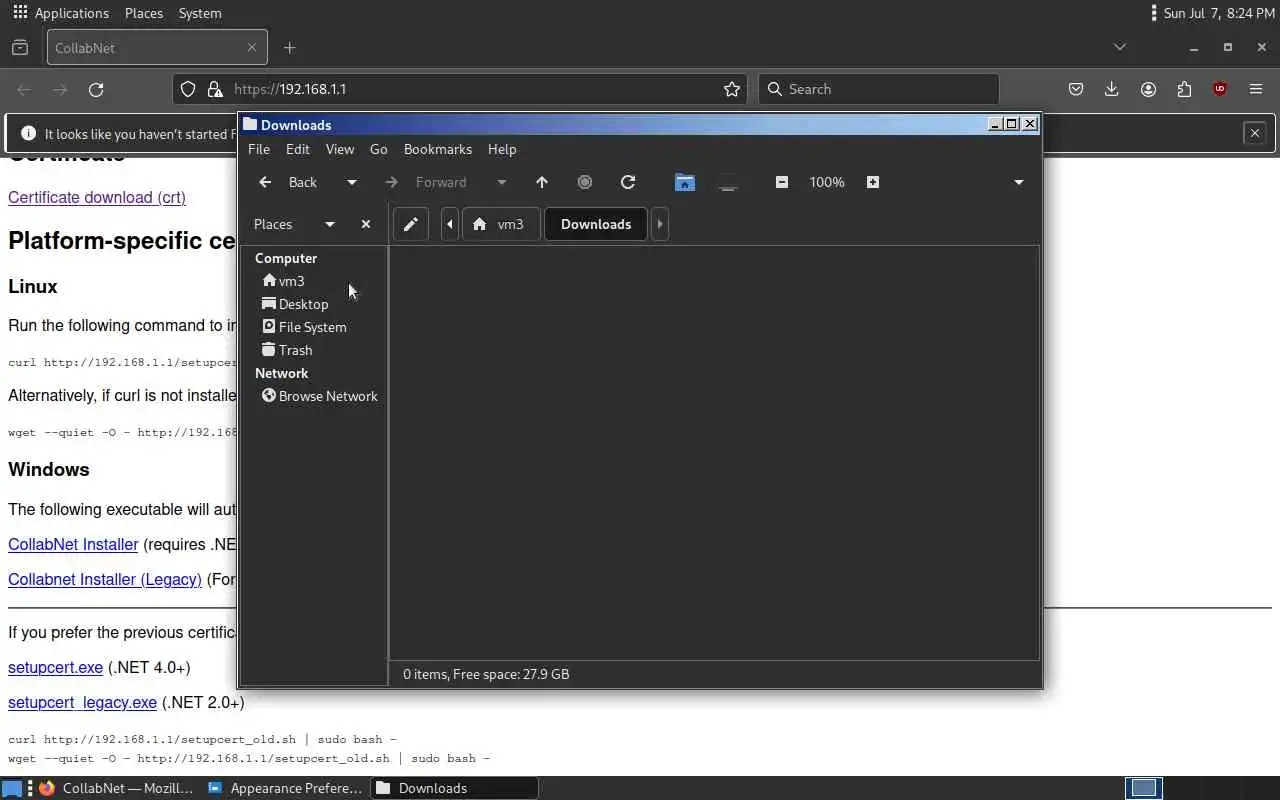This screenshot has height=800, width=1280.
Task: Reload the Firefox page
Action: click(96, 89)
